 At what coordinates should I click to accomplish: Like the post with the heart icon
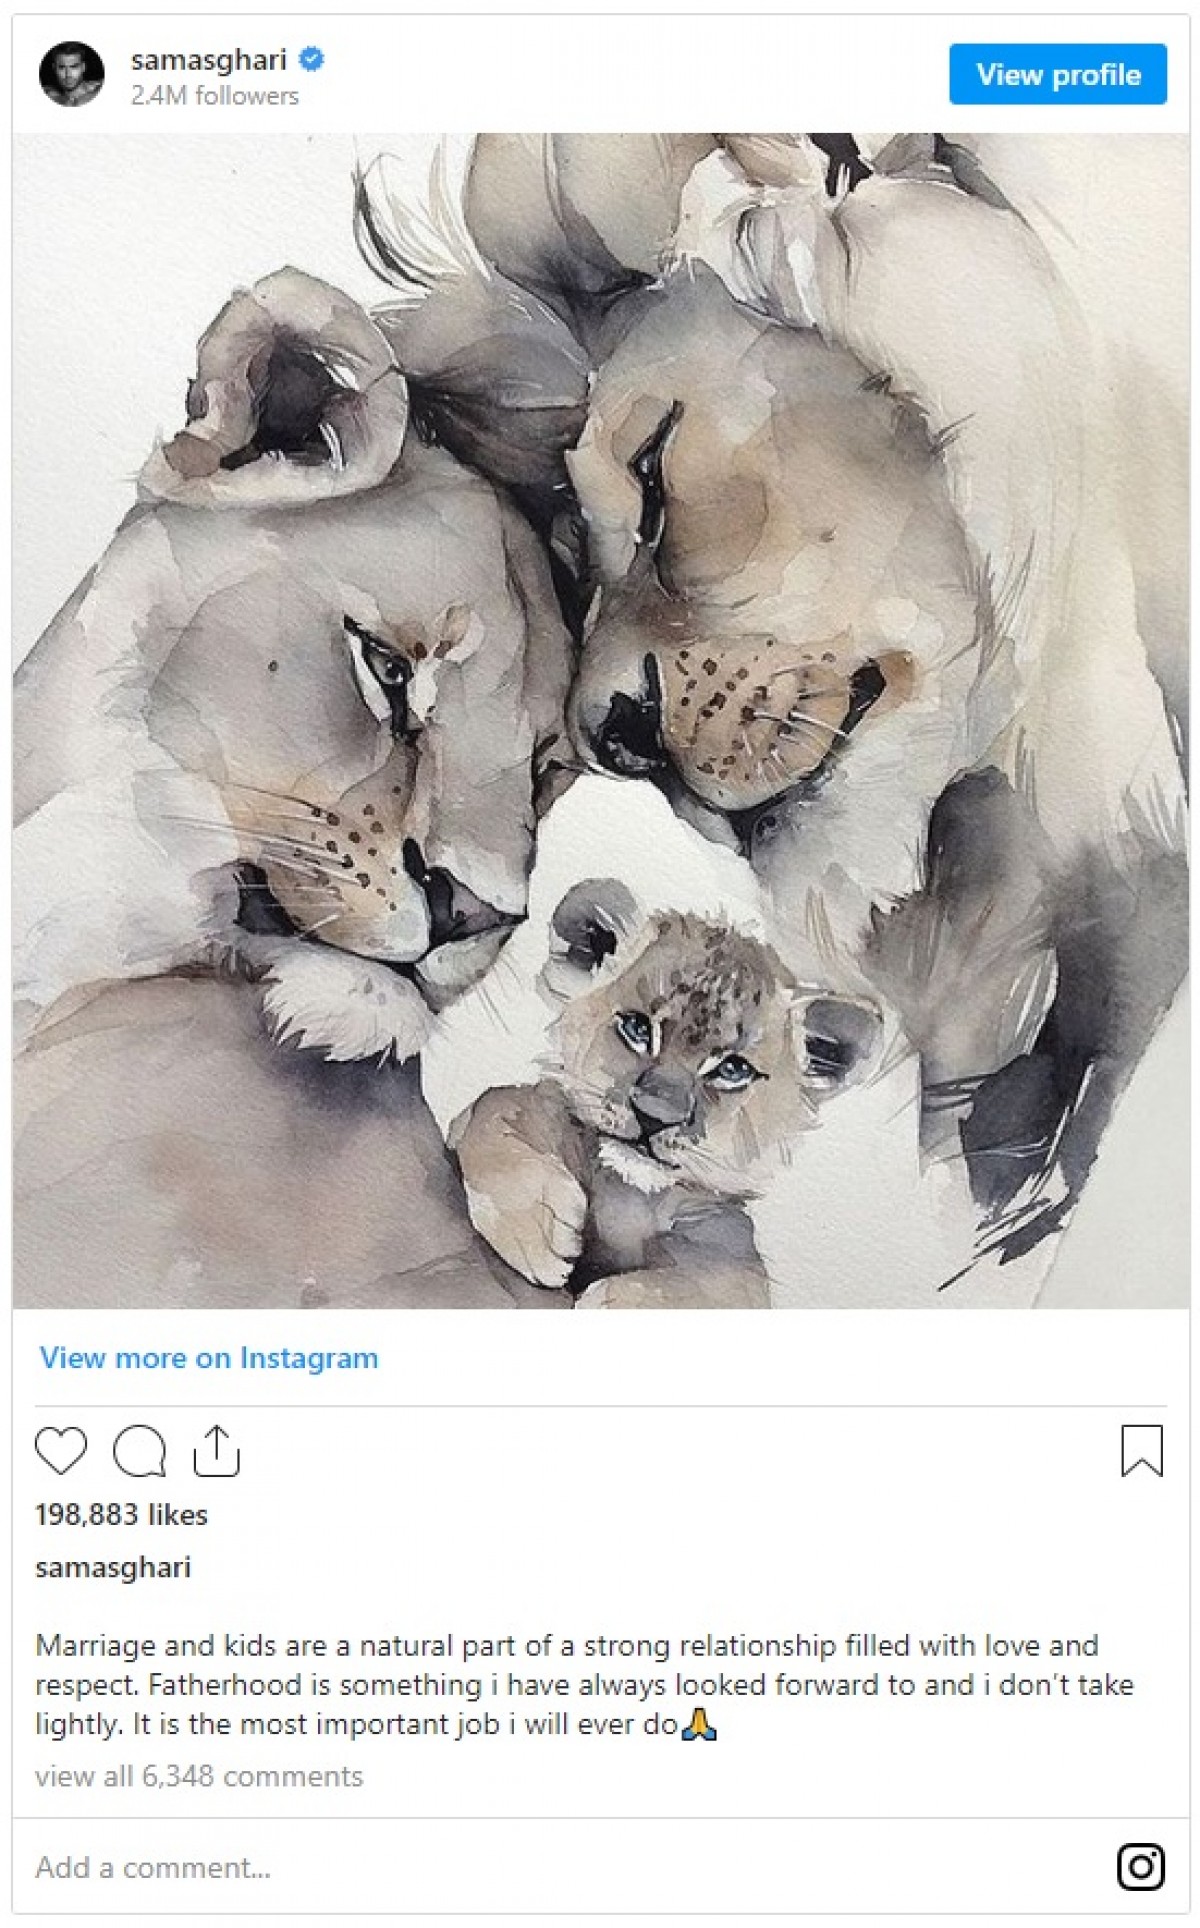click(x=61, y=1451)
